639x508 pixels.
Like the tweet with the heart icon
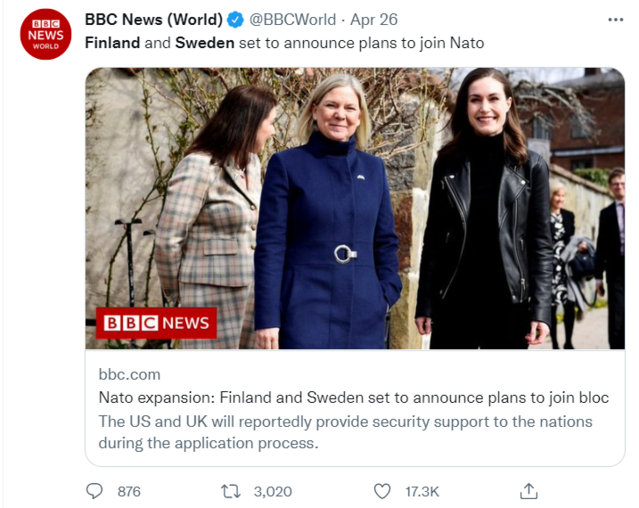pos(381,491)
